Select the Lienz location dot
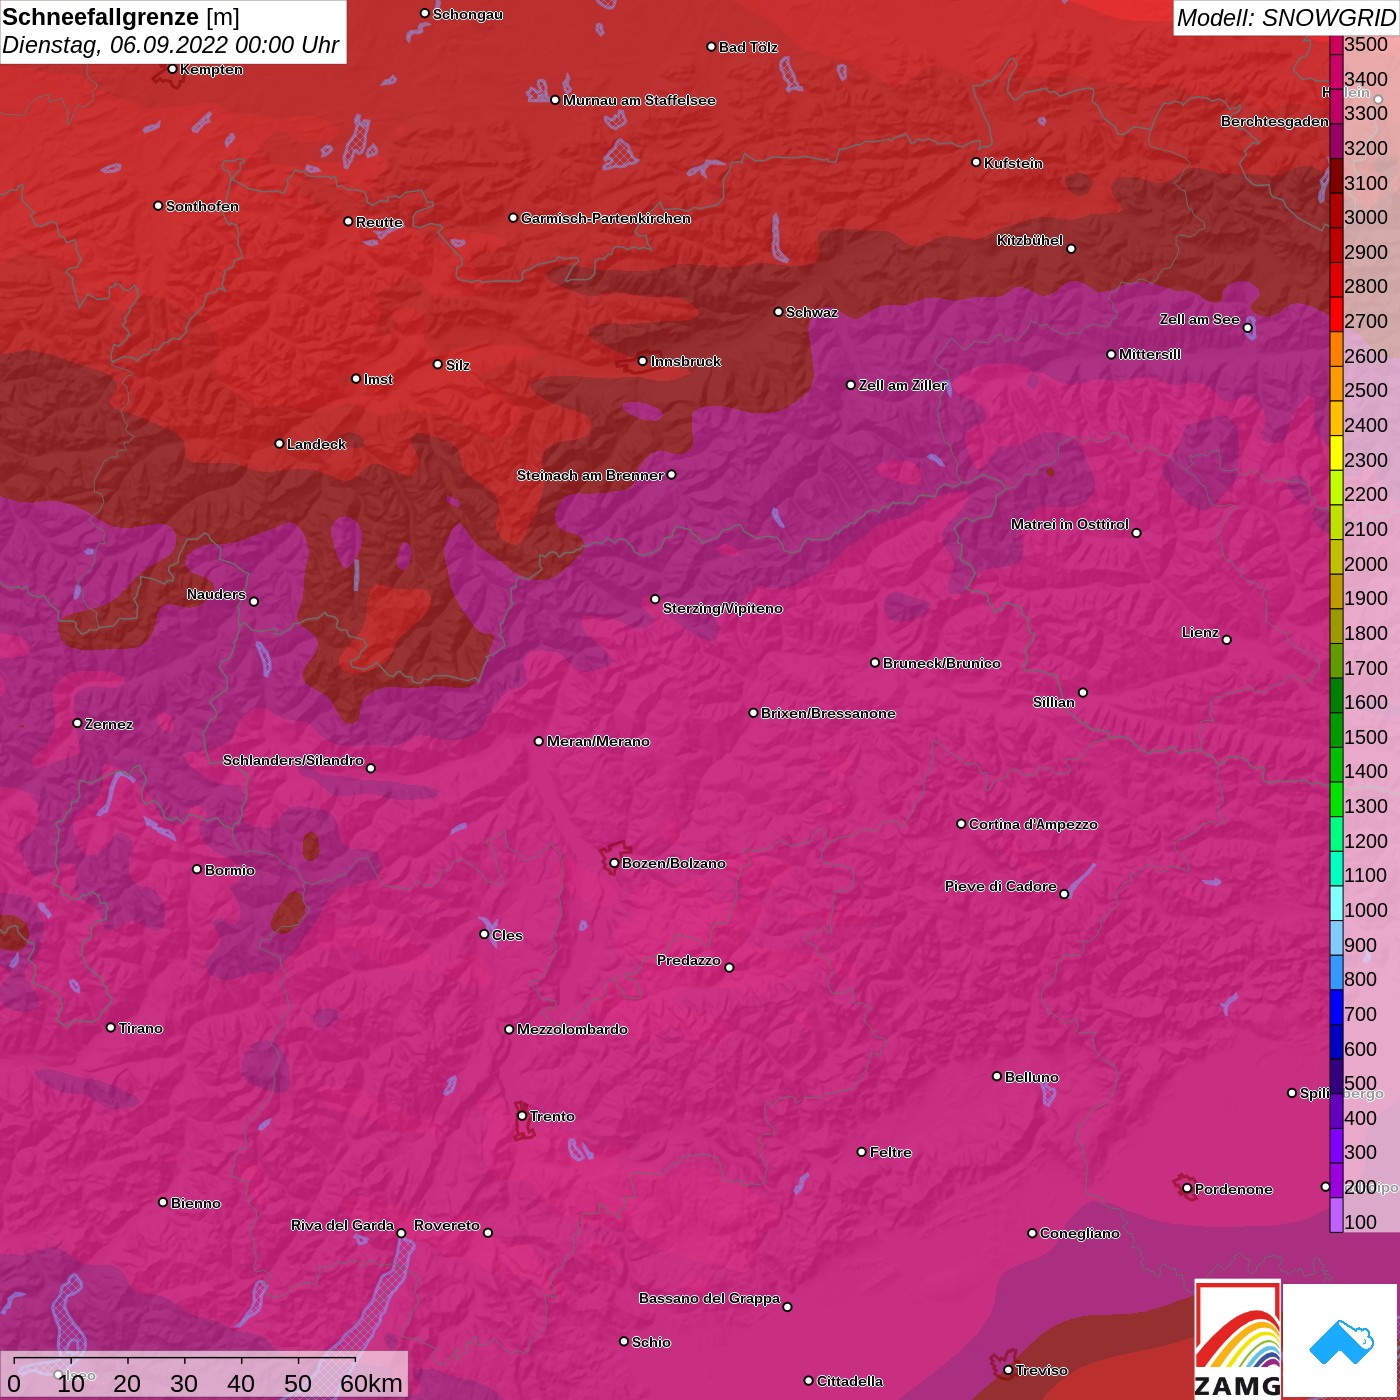 tap(1227, 640)
